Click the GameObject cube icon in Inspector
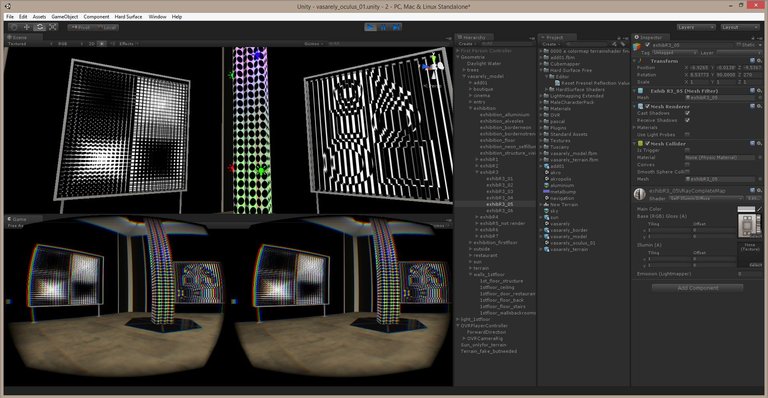The height and width of the screenshot is (398, 768). (x=637, y=47)
